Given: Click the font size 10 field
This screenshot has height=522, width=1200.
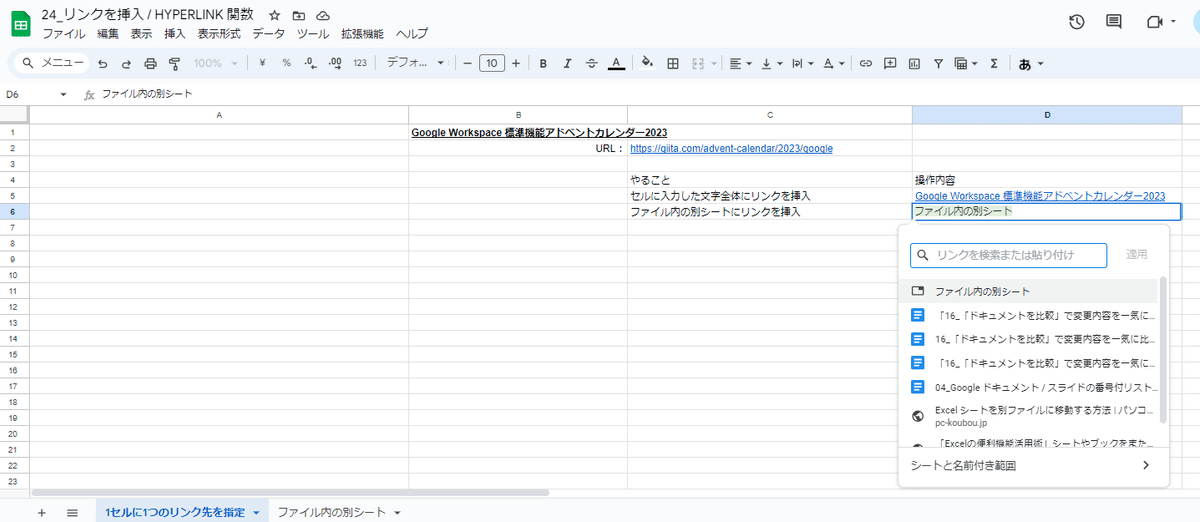Looking at the screenshot, I should (492, 63).
